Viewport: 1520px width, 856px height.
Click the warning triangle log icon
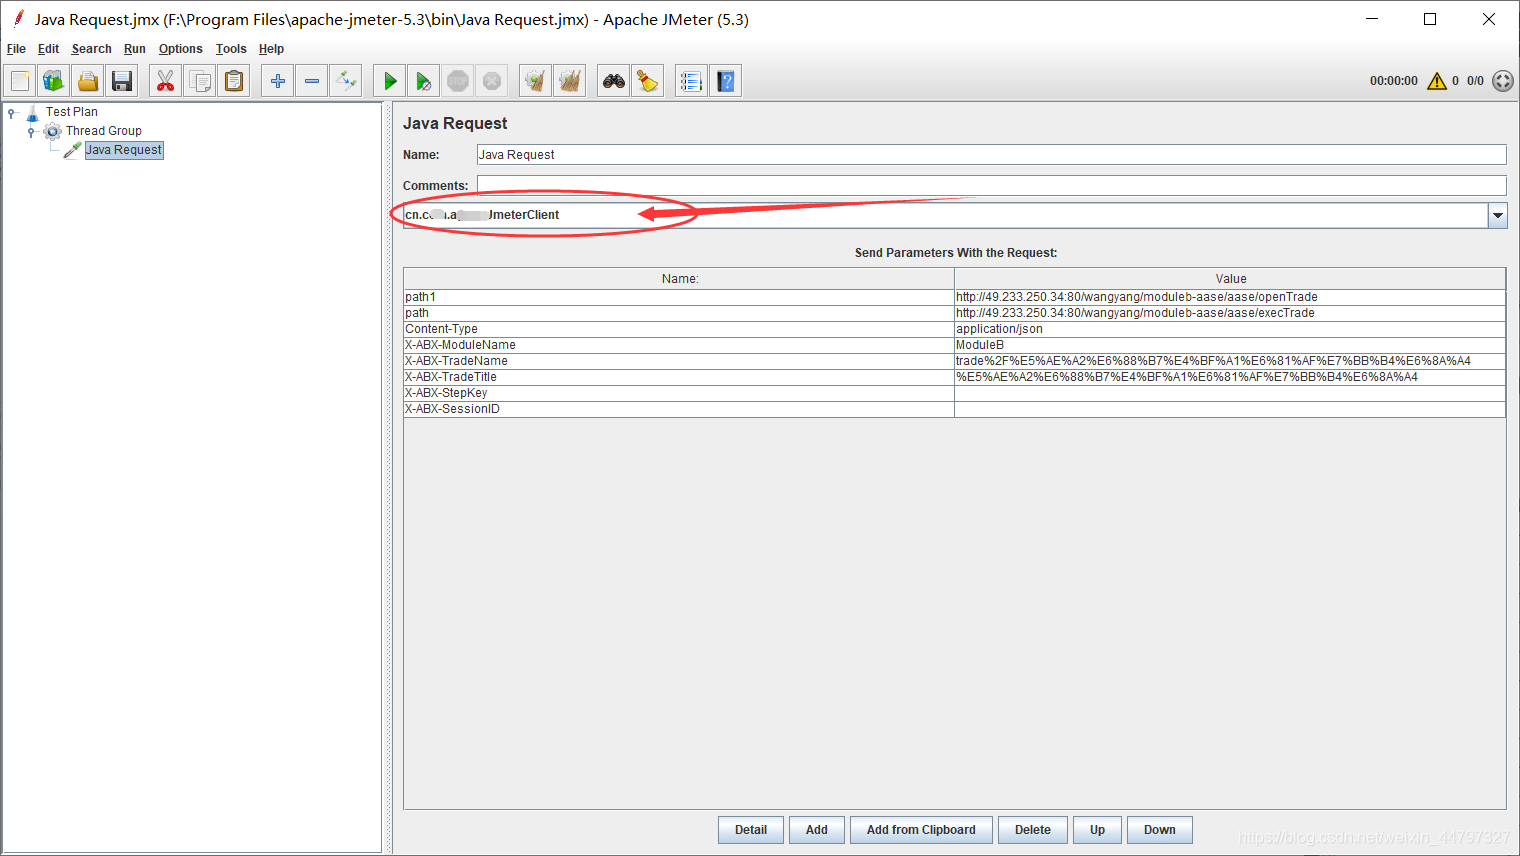1437,81
